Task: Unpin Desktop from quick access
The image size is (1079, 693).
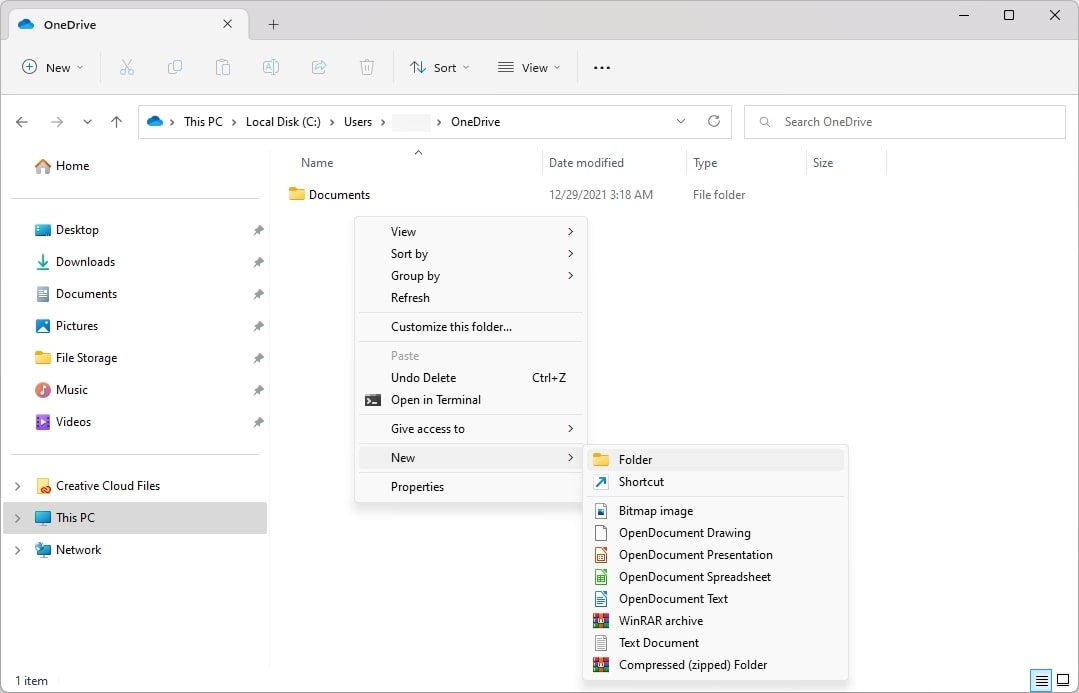Action: 258,230
